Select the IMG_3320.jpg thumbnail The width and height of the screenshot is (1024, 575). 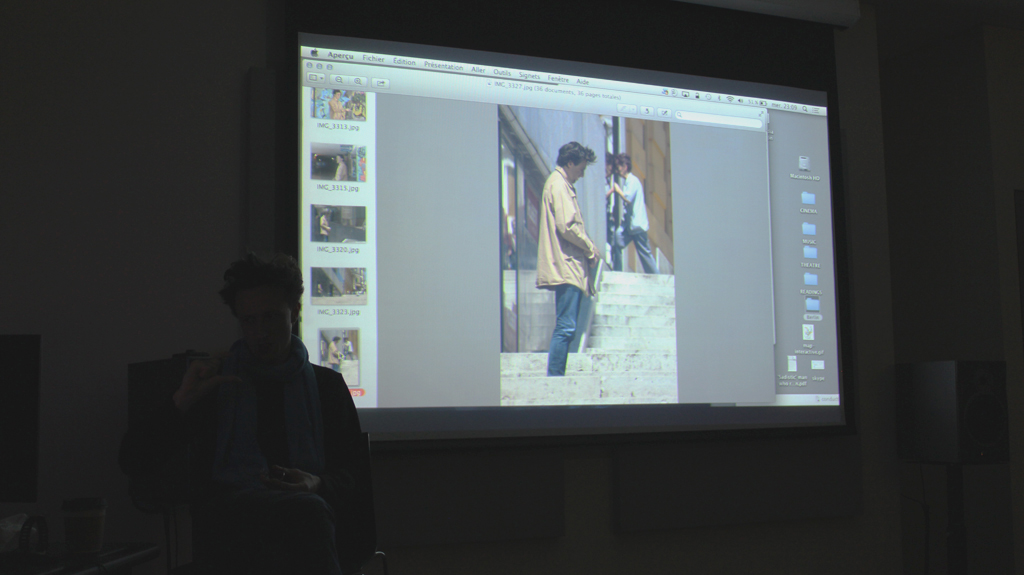tap(337, 223)
